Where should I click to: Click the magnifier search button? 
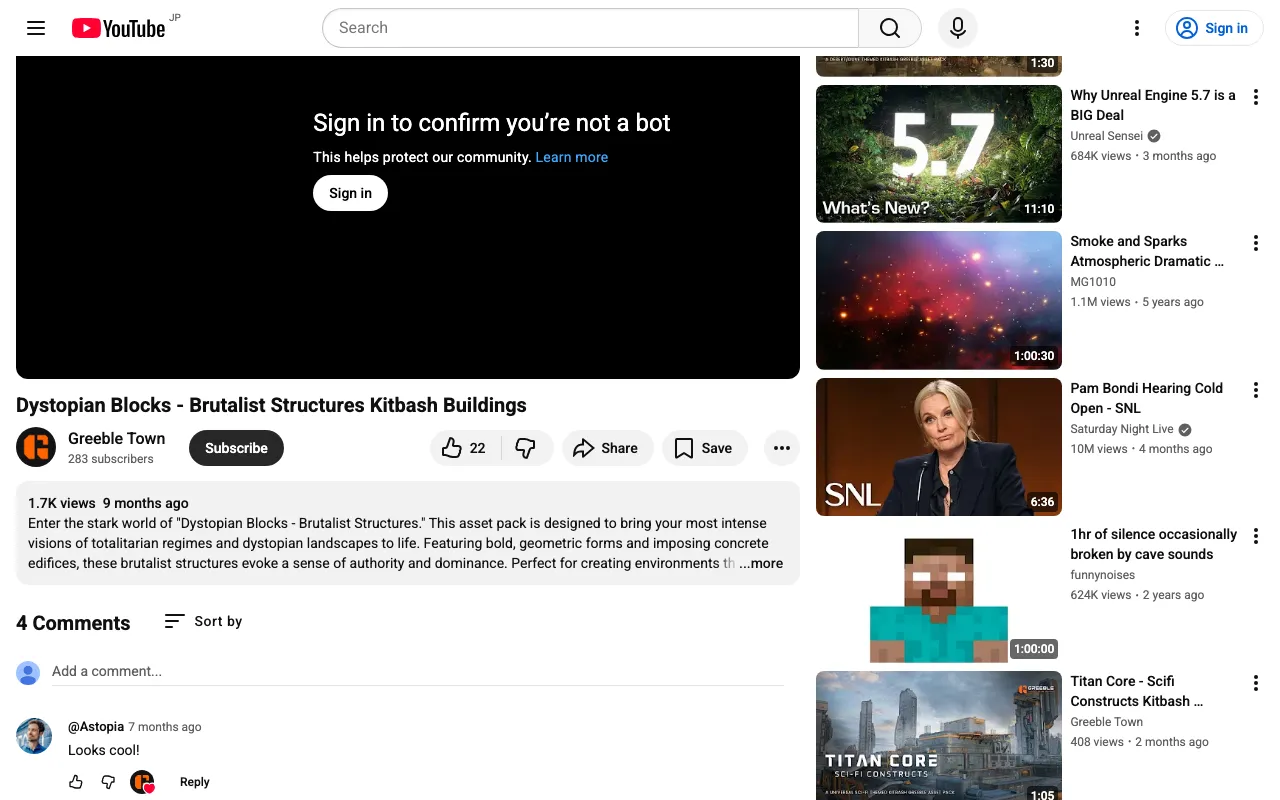pos(889,28)
